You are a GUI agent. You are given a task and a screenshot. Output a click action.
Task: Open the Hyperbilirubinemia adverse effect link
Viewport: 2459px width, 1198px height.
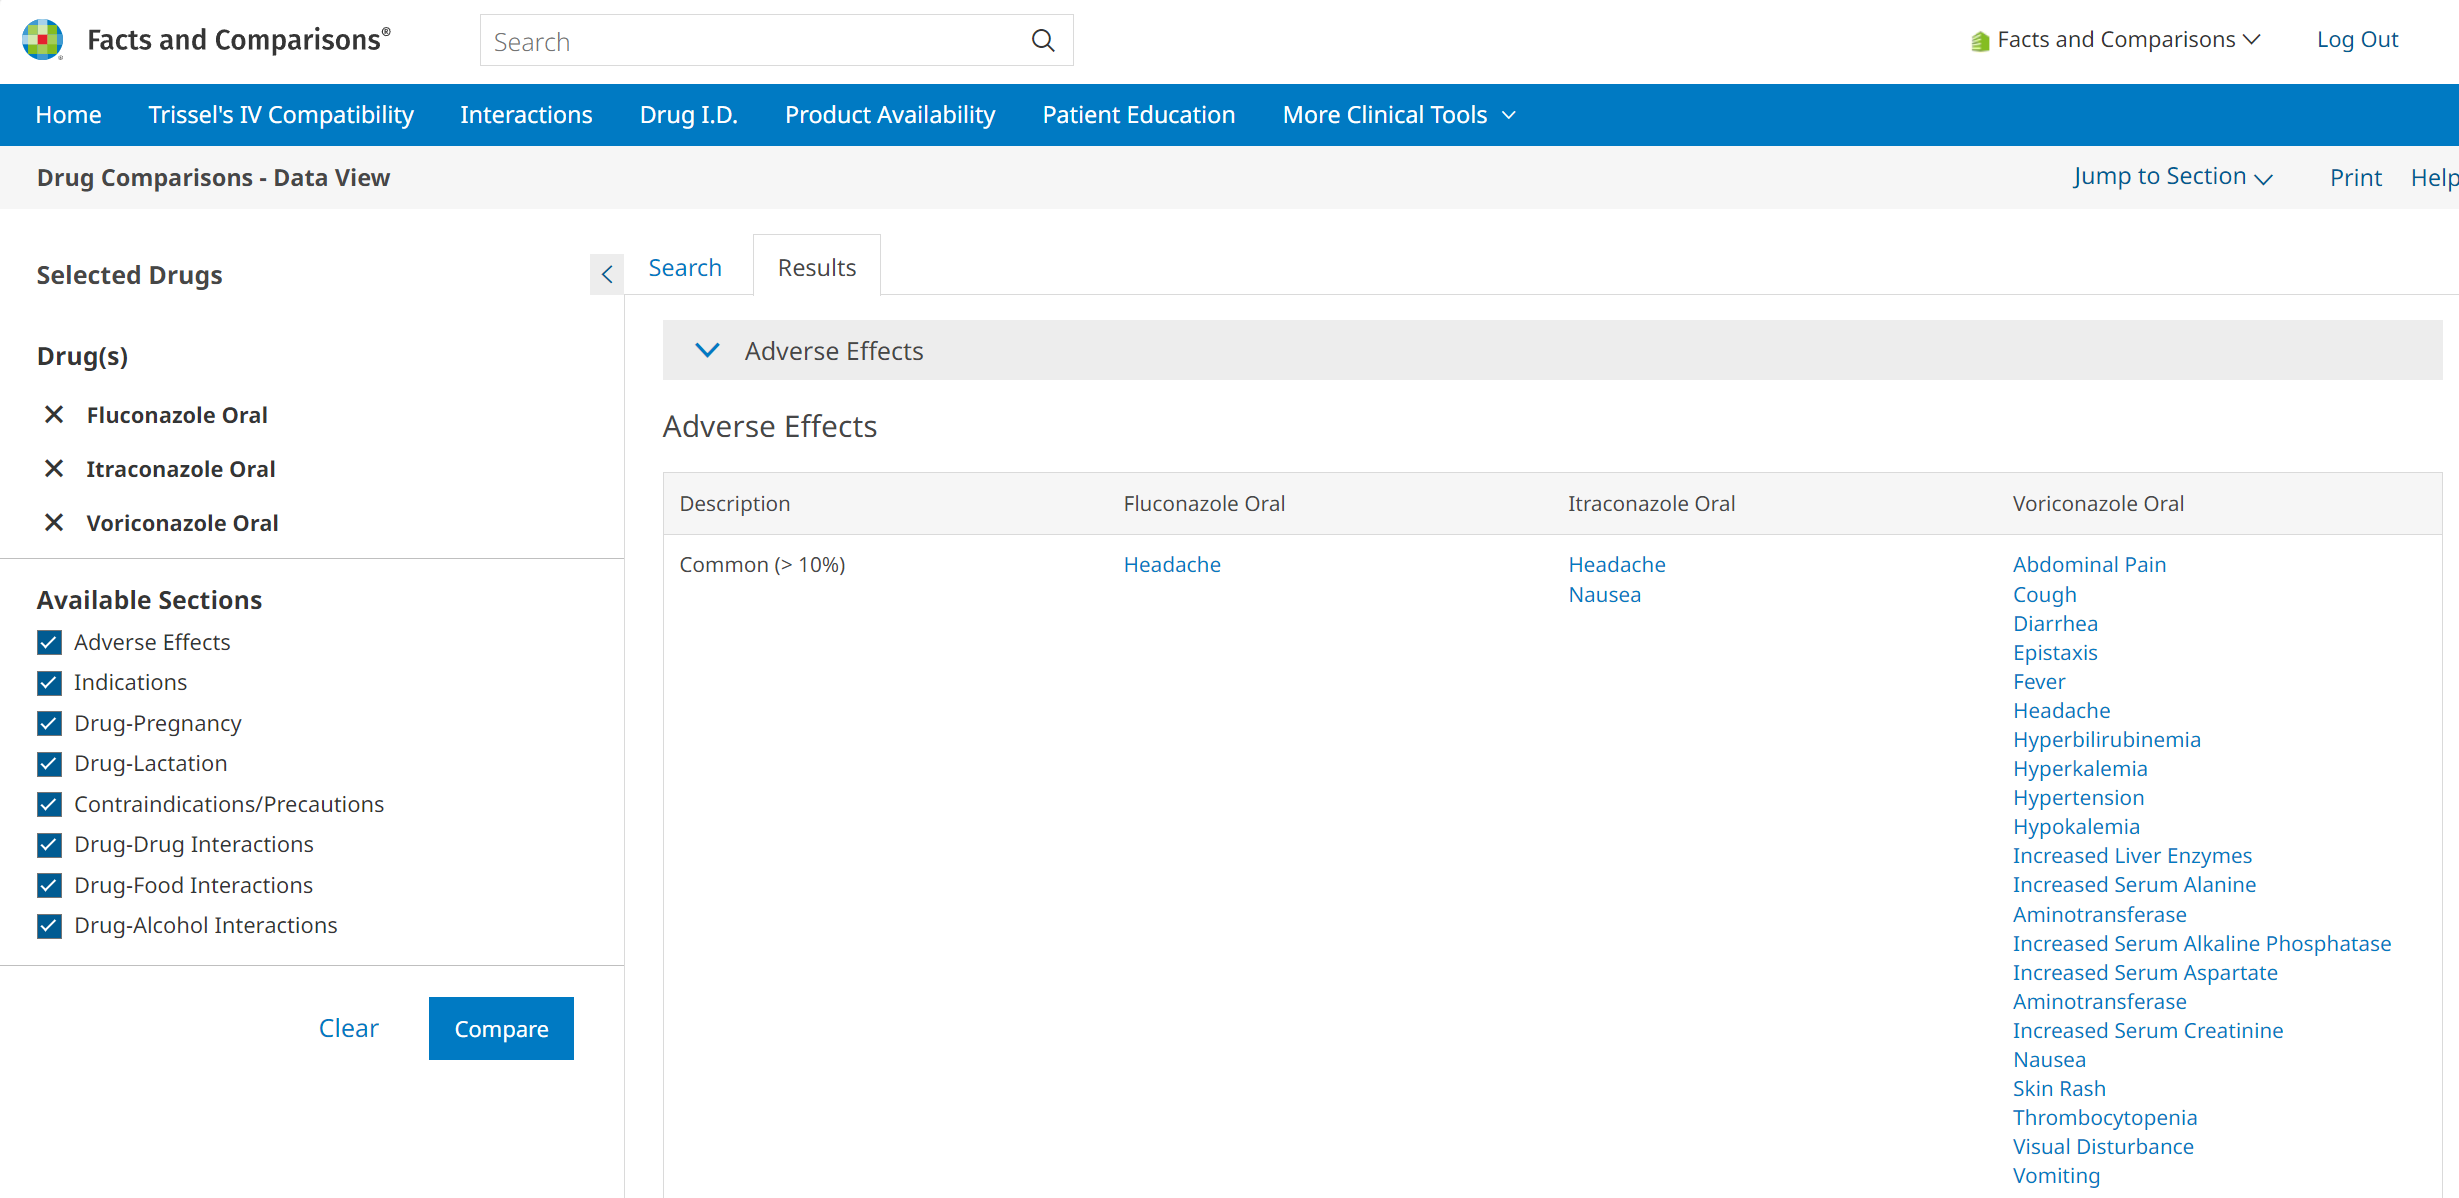click(x=2106, y=740)
